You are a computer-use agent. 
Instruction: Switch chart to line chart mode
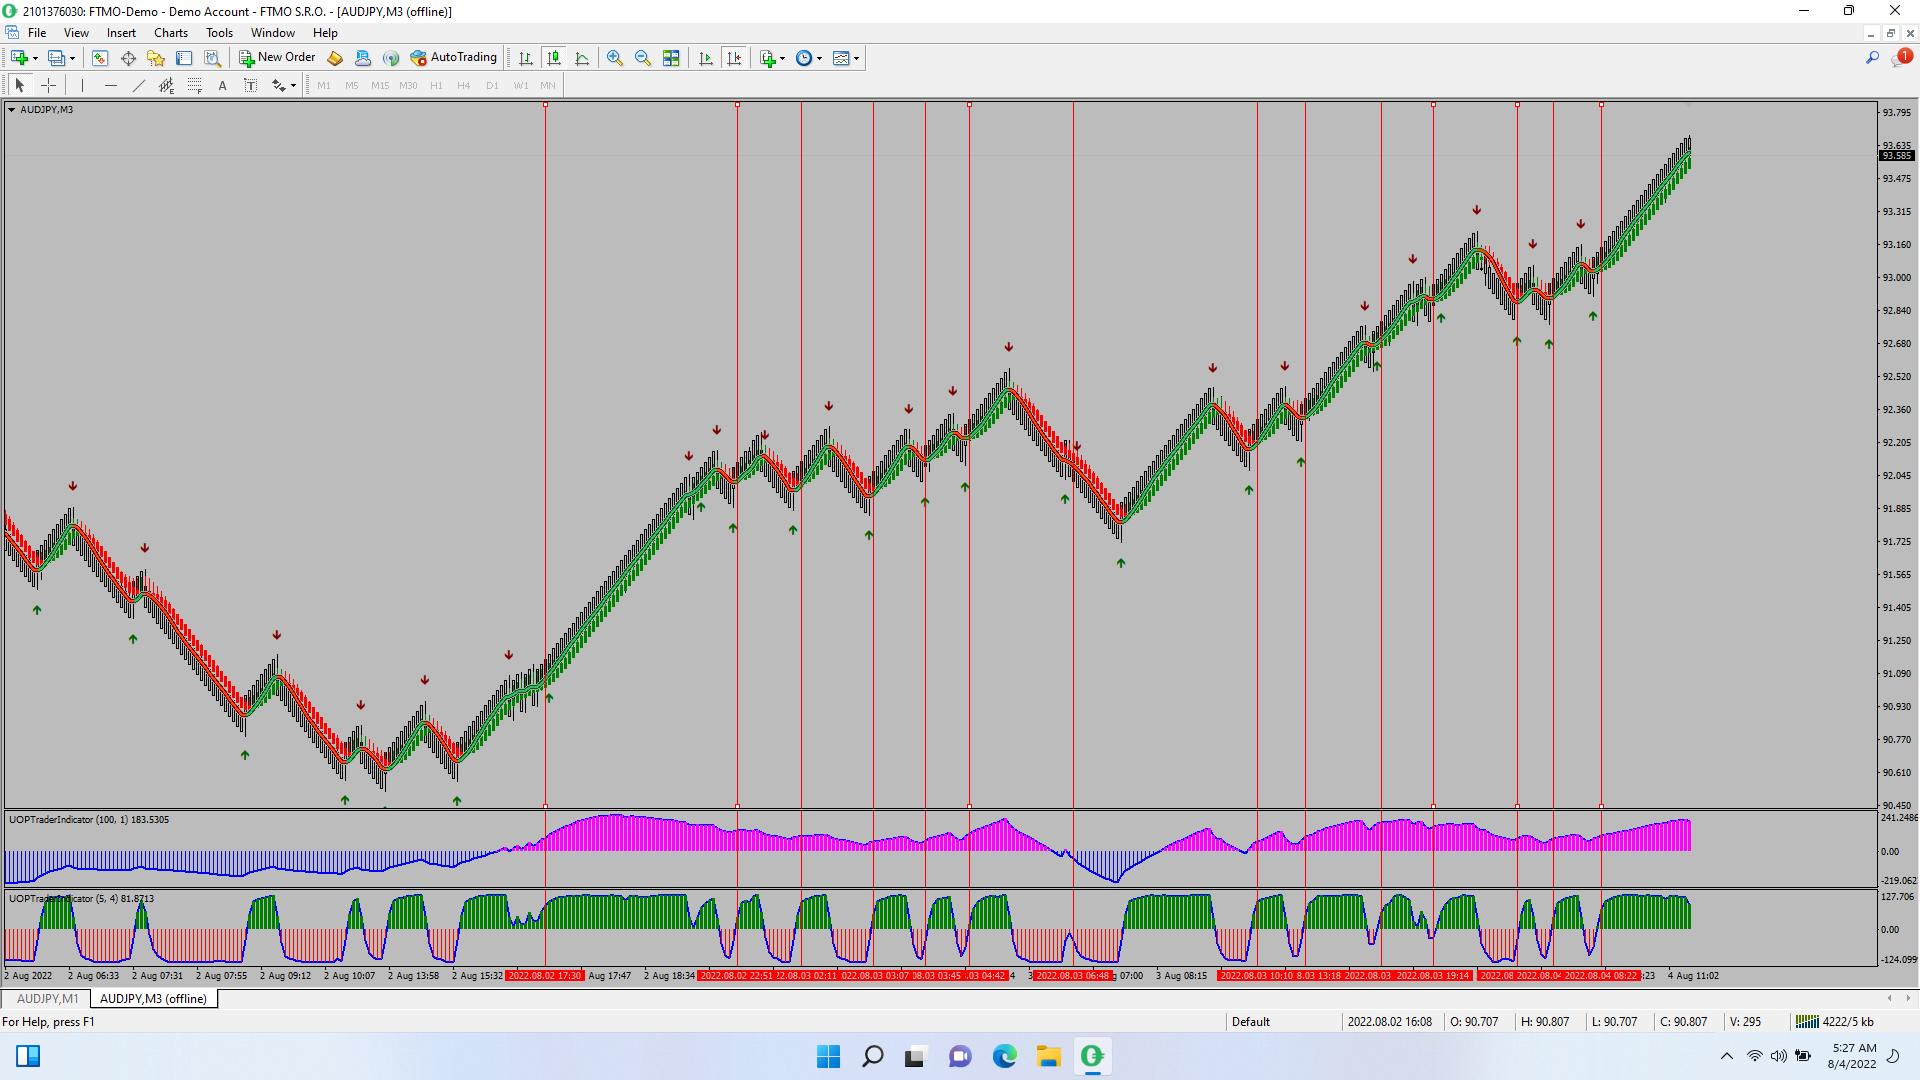pos(582,58)
